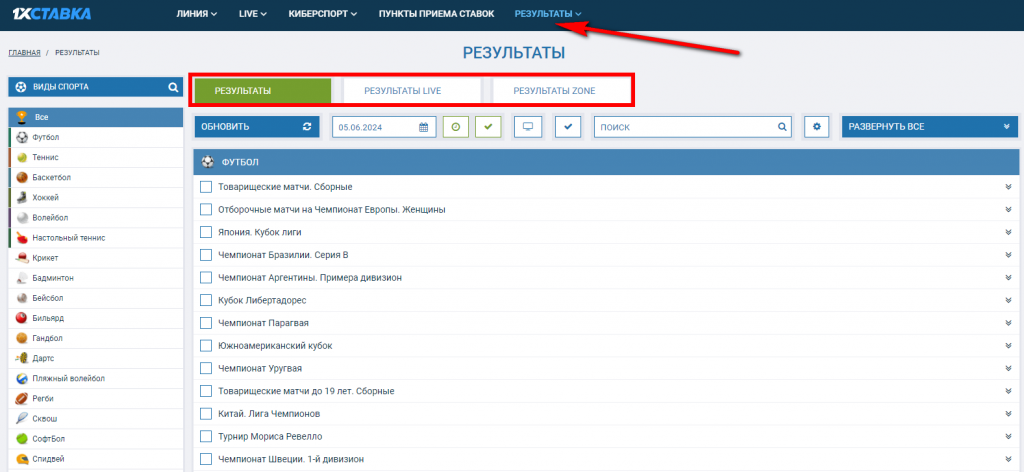Check Чемпионат Парагвая checkbox
The image size is (1024, 472).
(x=206, y=323)
